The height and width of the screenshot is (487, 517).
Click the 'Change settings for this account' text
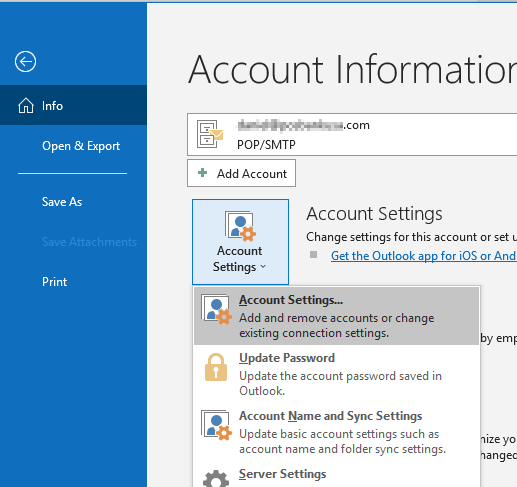pos(411,237)
